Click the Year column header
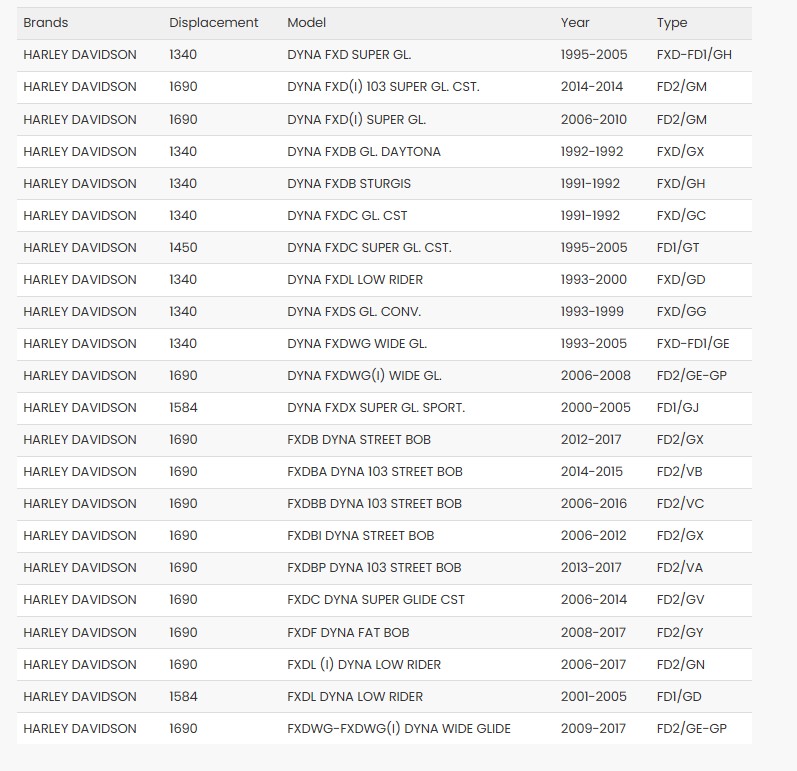This screenshot has width=797, height=771. pos(575,23)
